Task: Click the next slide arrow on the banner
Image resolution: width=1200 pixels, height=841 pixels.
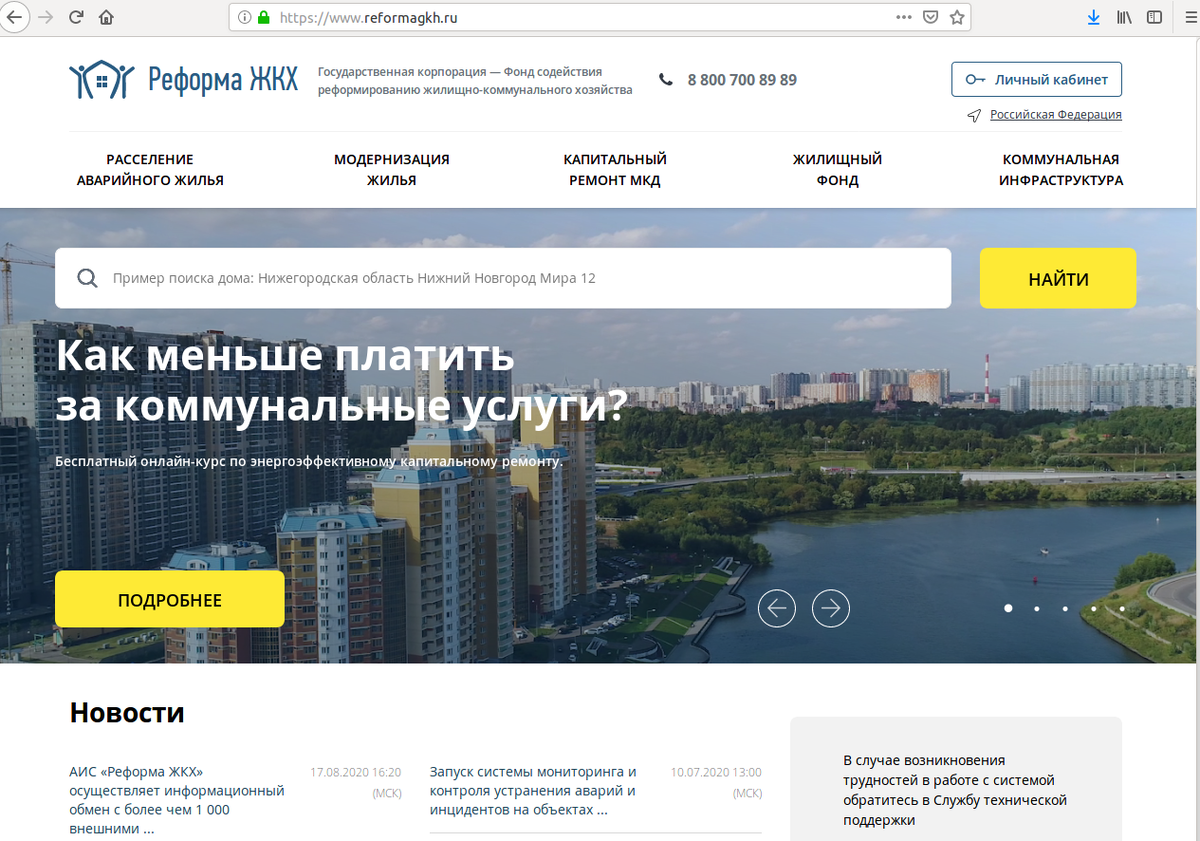Action: [x=831, y=608]
